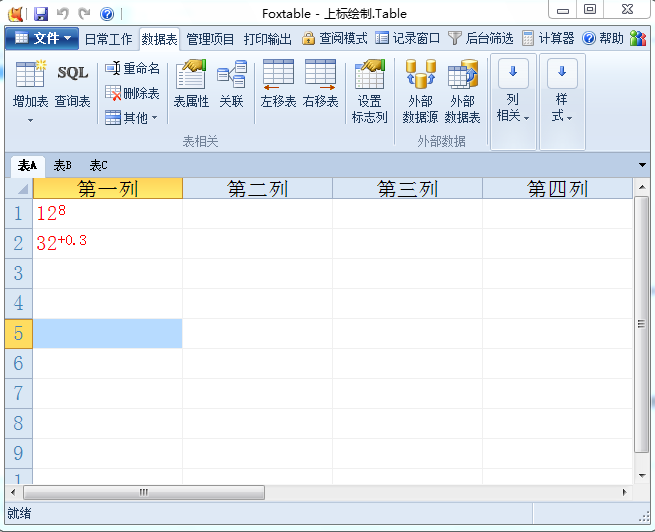The image size is (655, 532).
Task: Click 设置标志列 icon
Action: tap(369, 92)
